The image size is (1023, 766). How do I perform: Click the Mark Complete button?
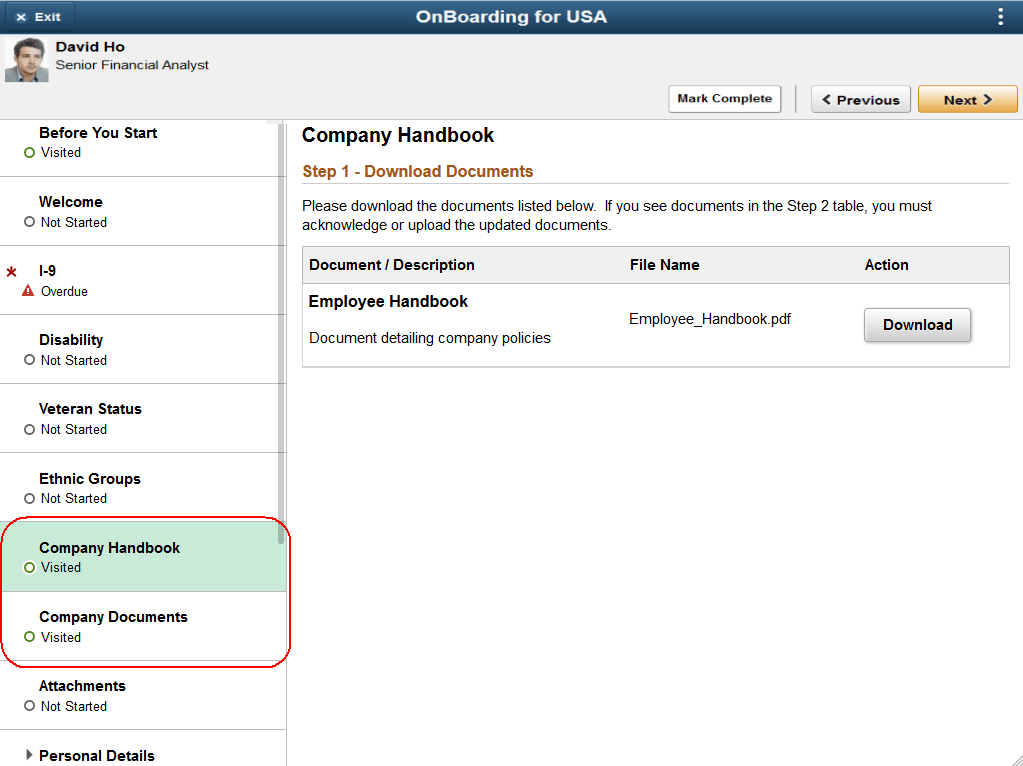pos(724,99)
